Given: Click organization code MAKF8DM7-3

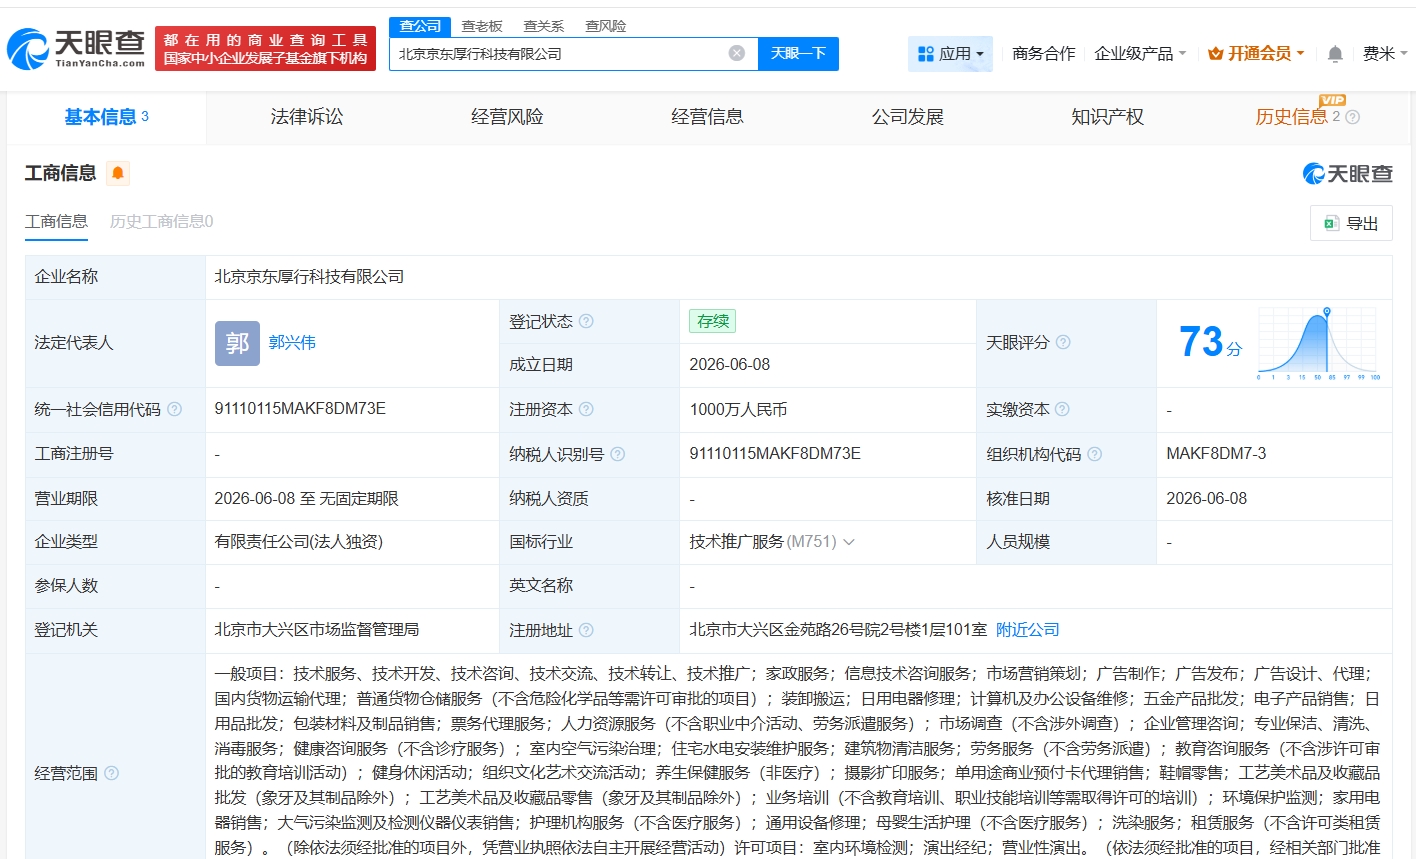Looking at the screenshot, I should click(1216, 454).
